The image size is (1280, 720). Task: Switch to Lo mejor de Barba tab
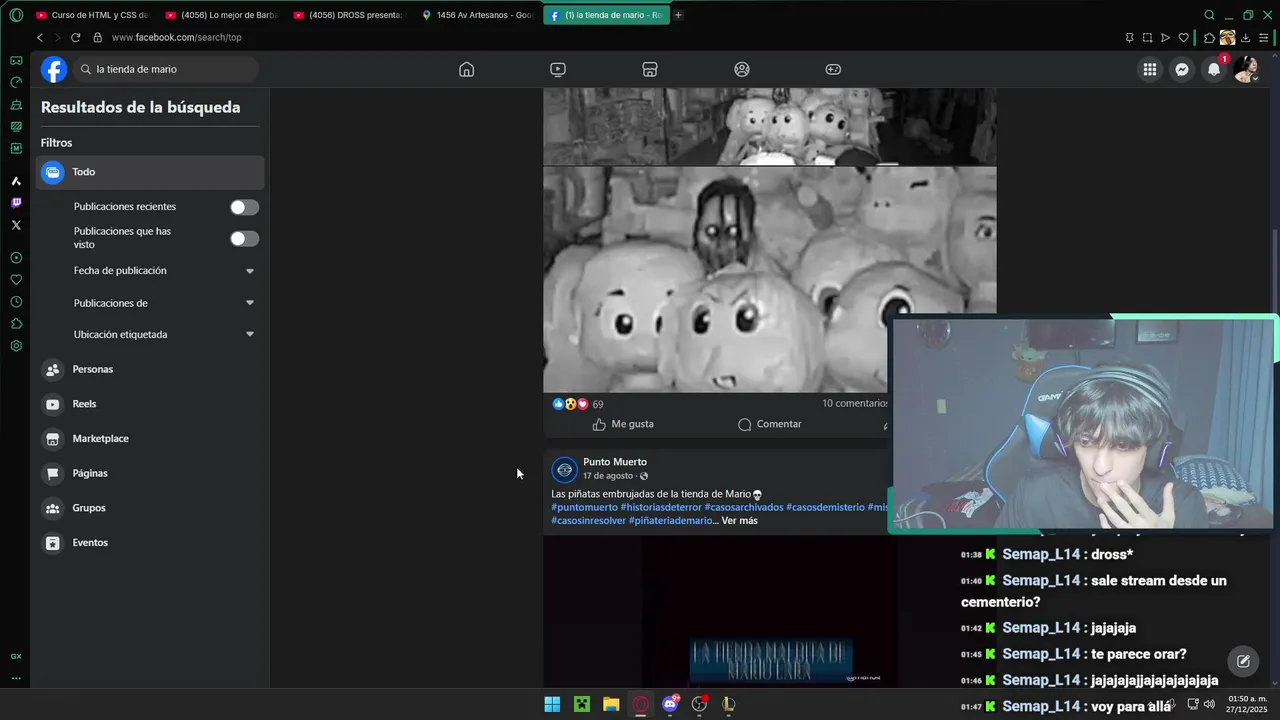tap(222, 15)
